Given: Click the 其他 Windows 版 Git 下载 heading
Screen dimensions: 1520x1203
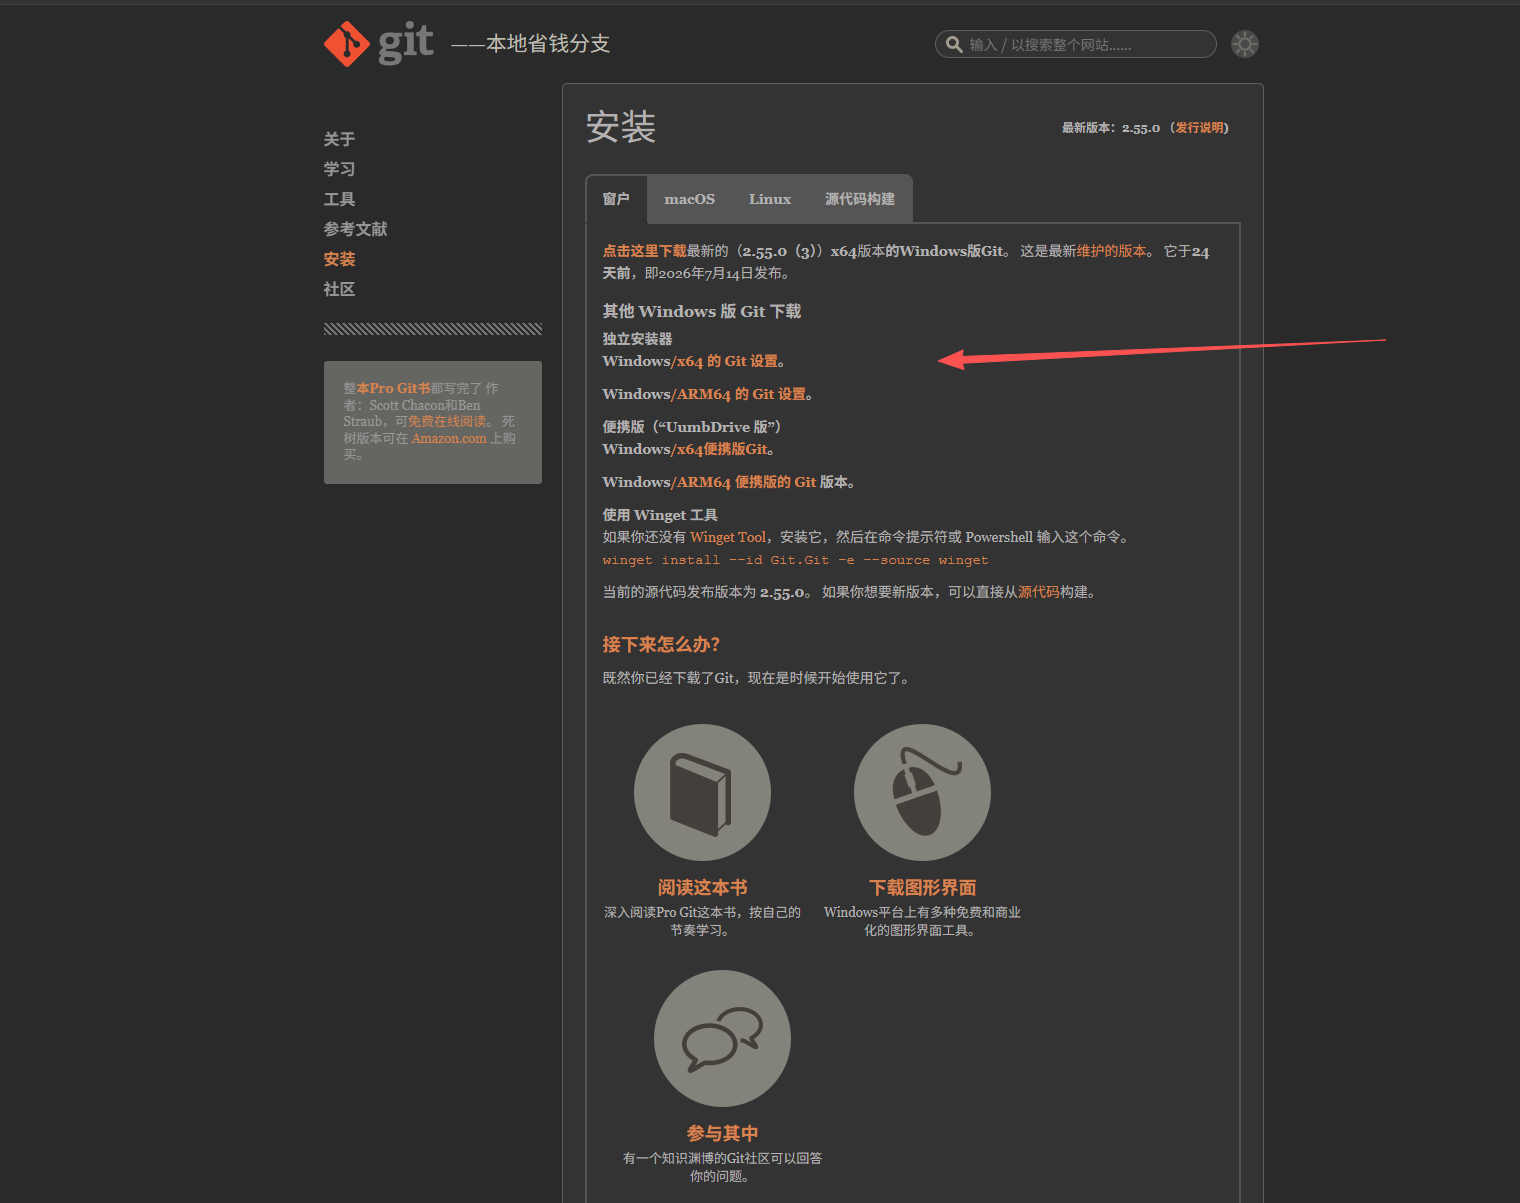Looking at the screenshot, I should pyautogui.click(x=701, y=311).
